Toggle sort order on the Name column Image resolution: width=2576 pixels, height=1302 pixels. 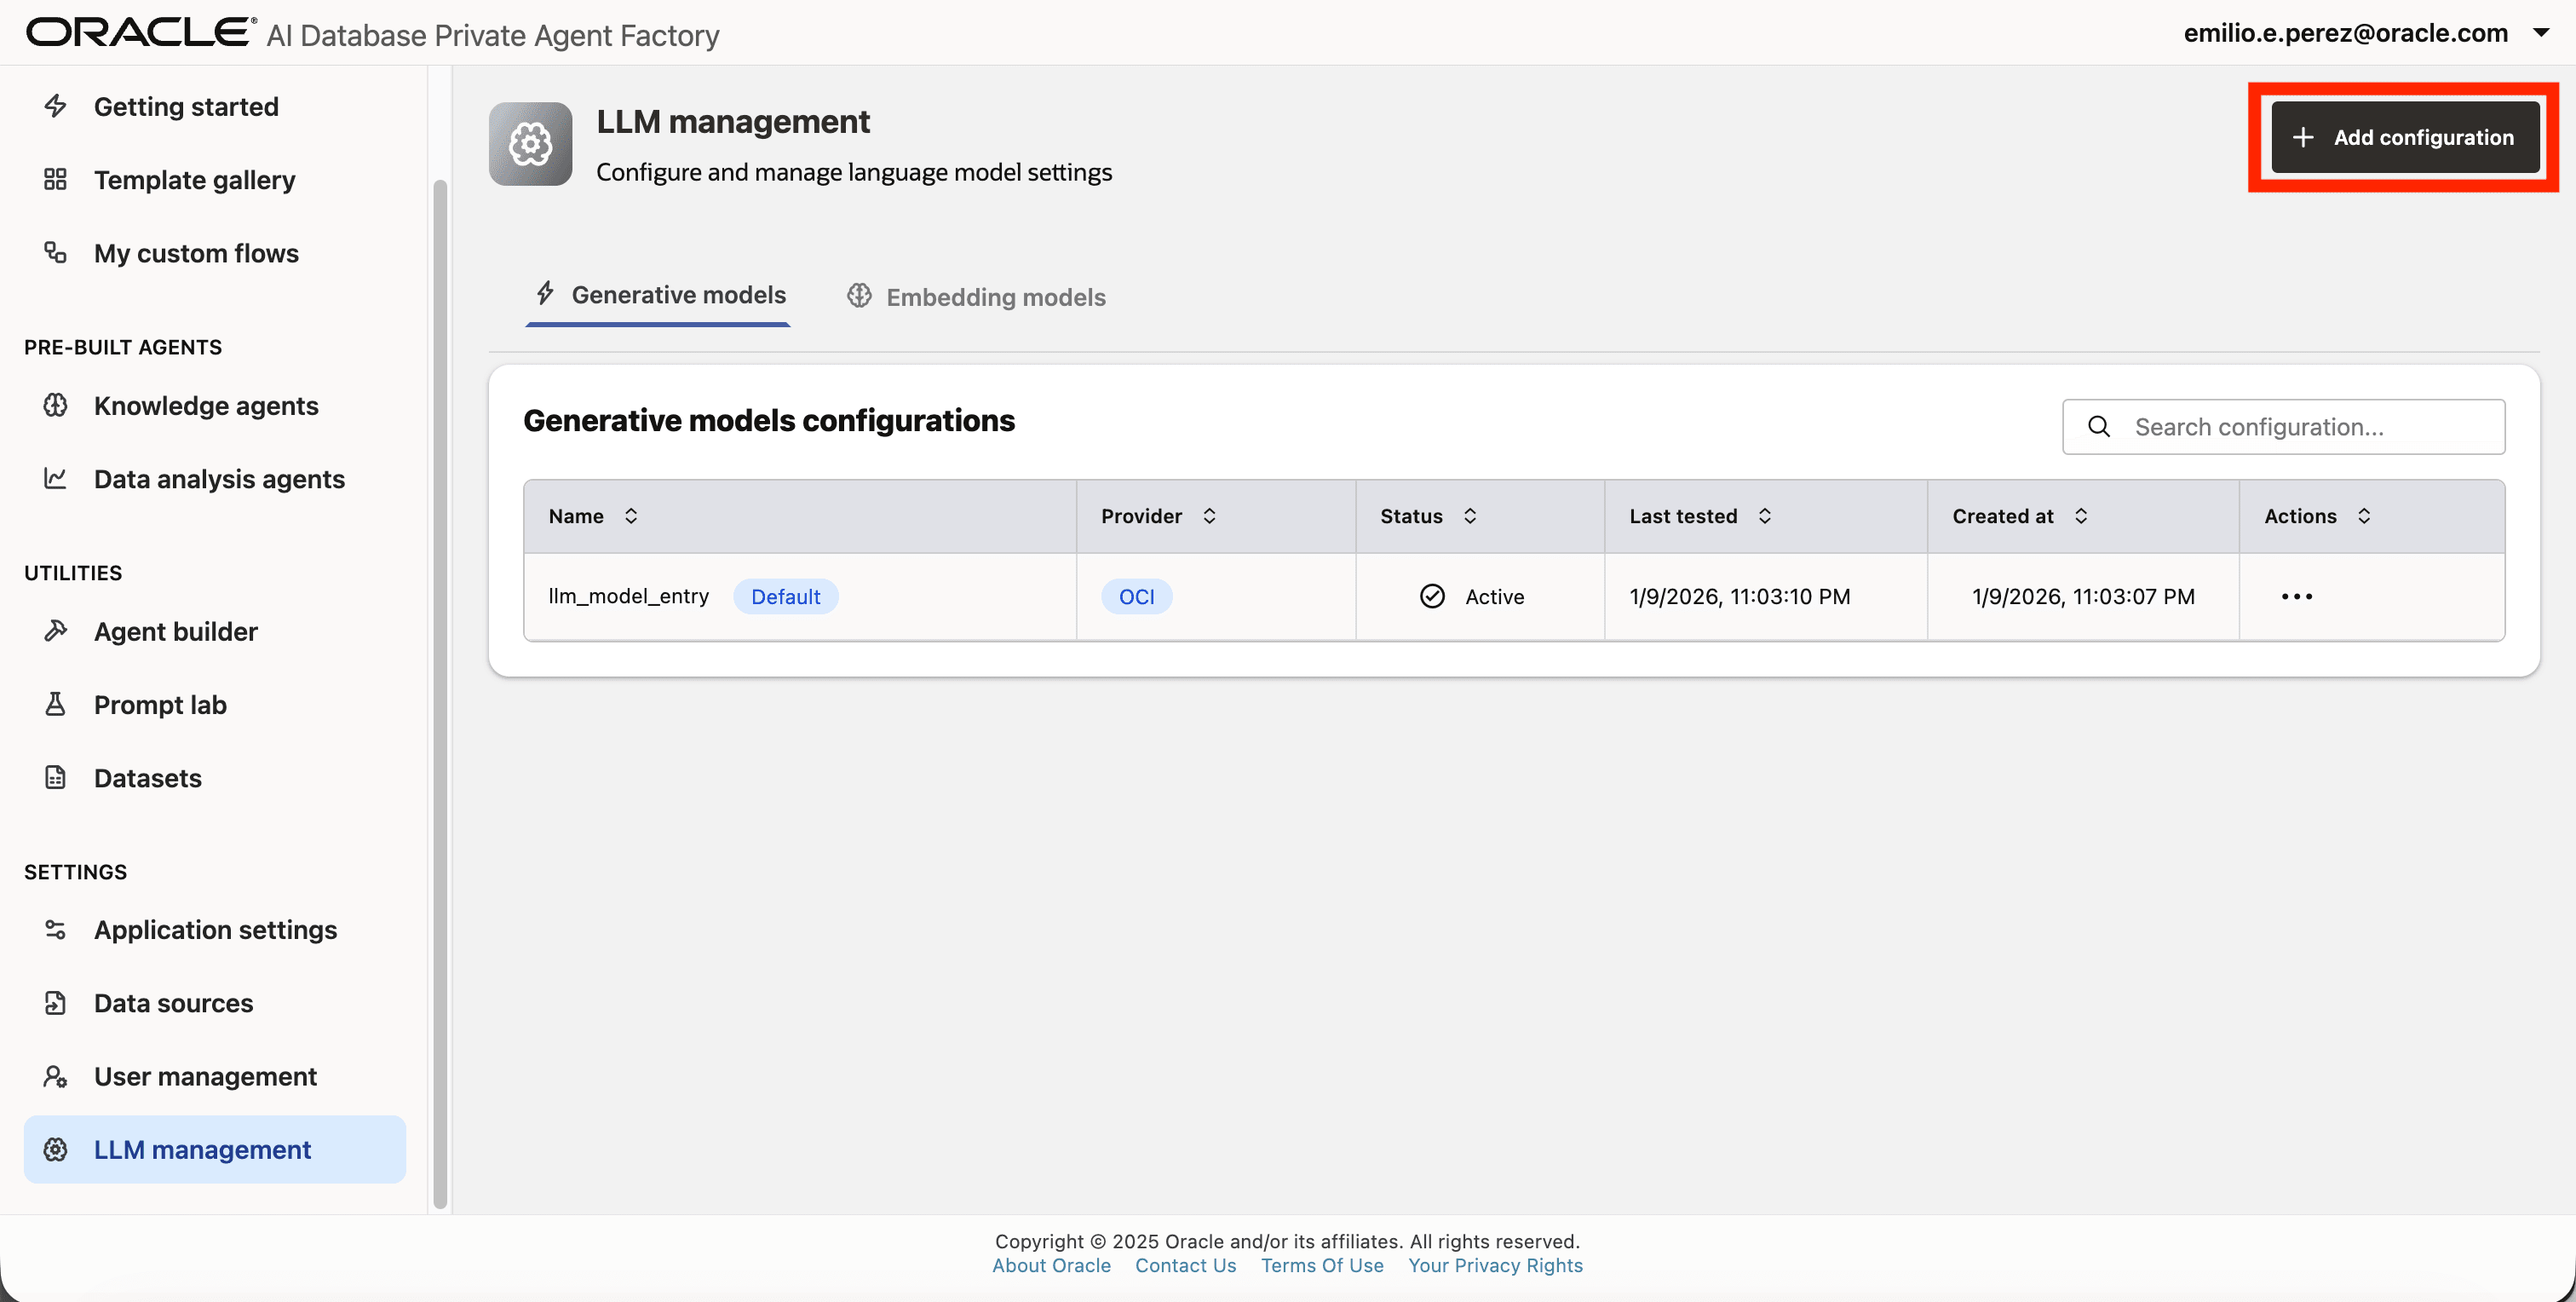coord(631,516)
